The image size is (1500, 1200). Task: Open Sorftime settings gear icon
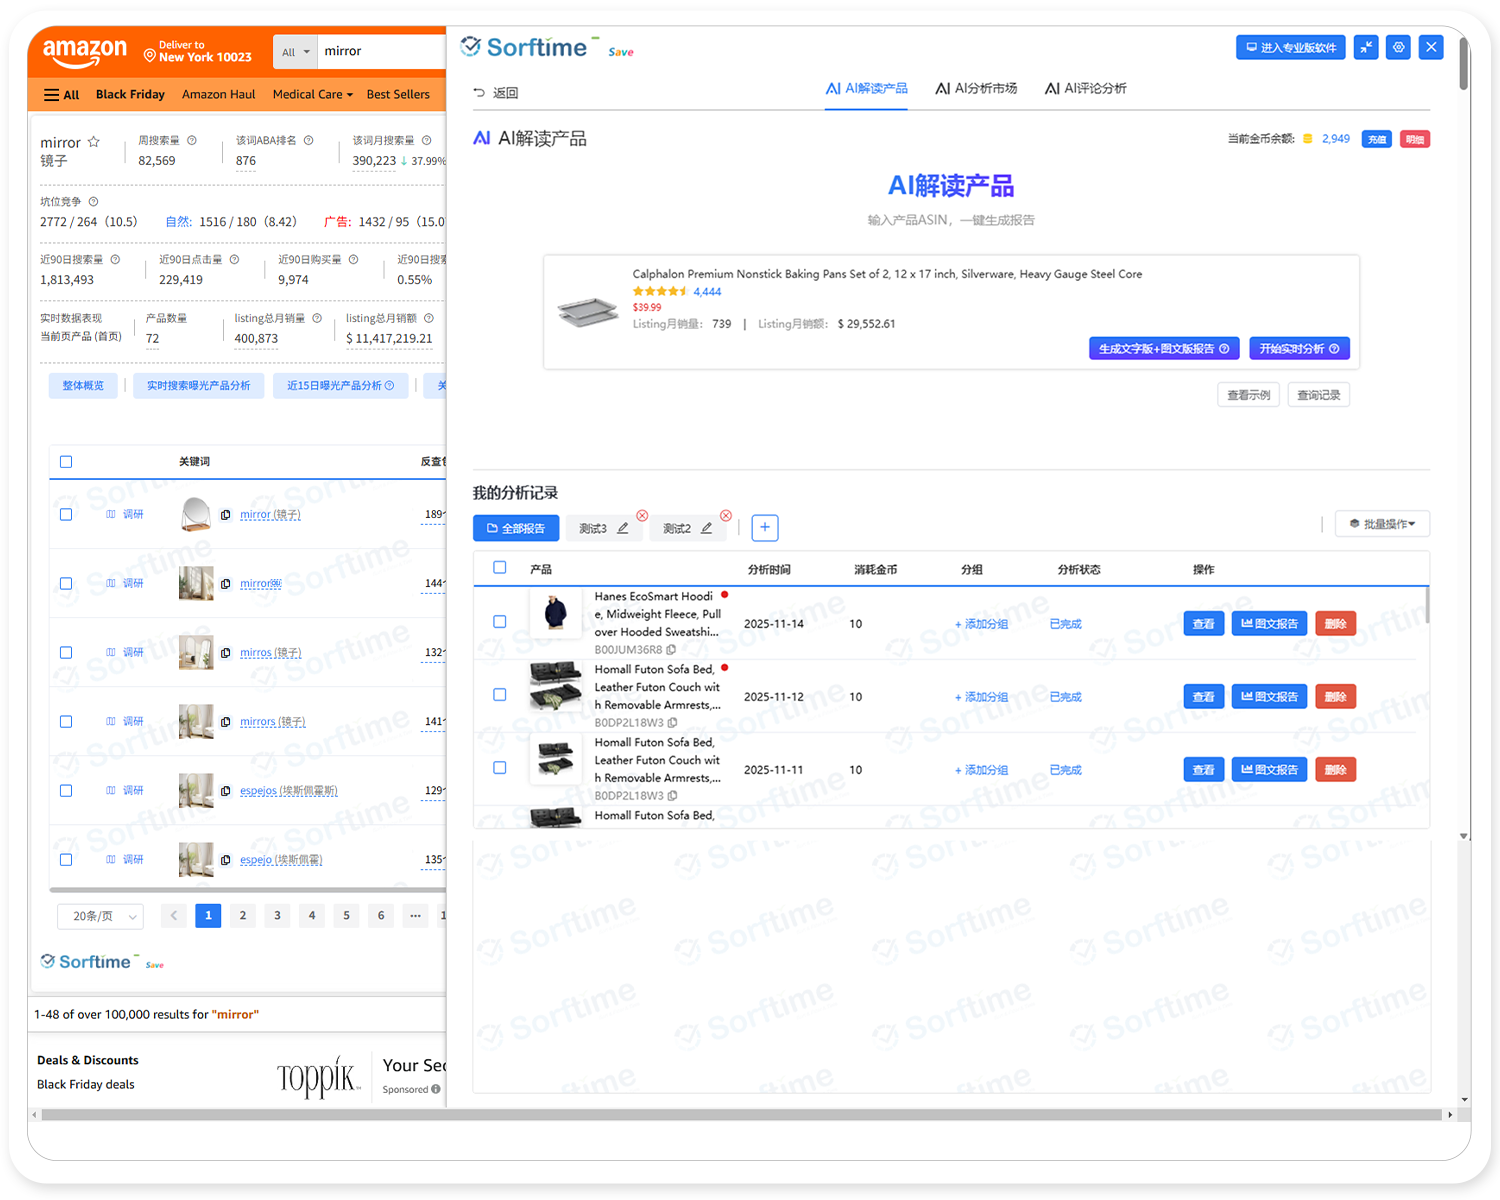click(1399, 47)
